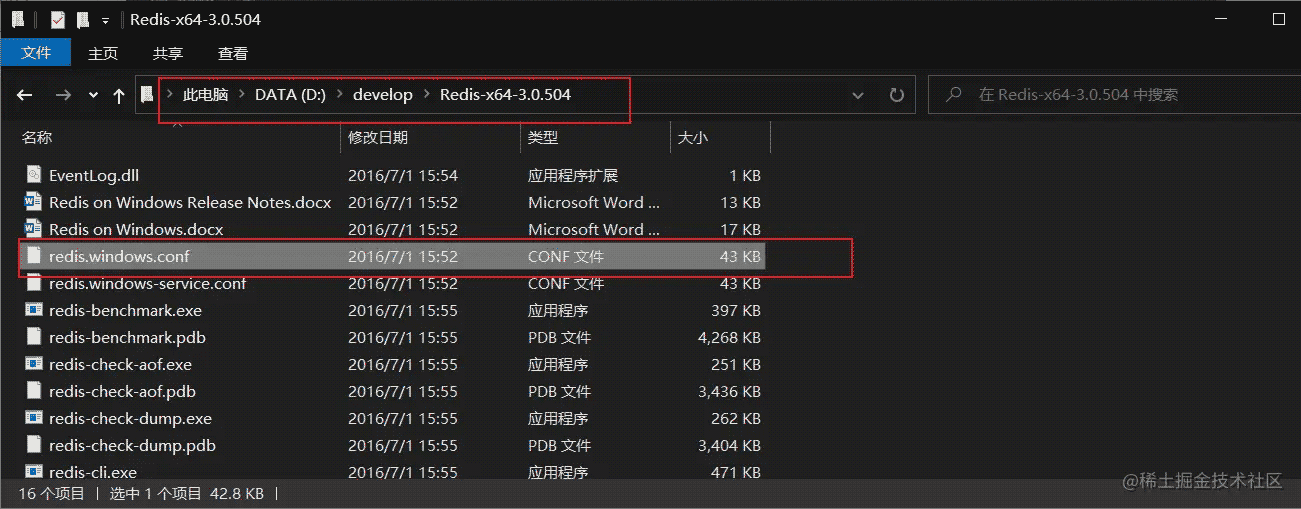Click file name redis-check-aof.exe
The width and height of the screenshot is (1301, 509).
tap(120, 364)
